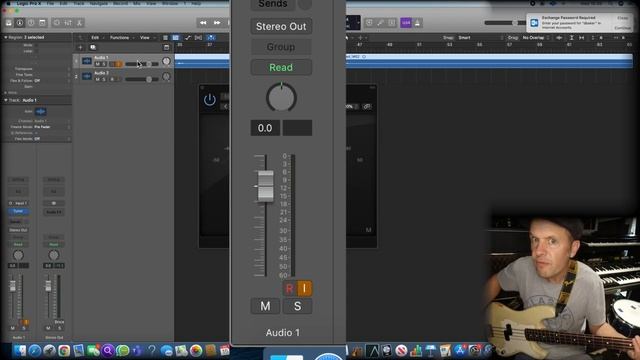
Task: Solo Audio 1 with the large S button
Action: click(298, 306)
